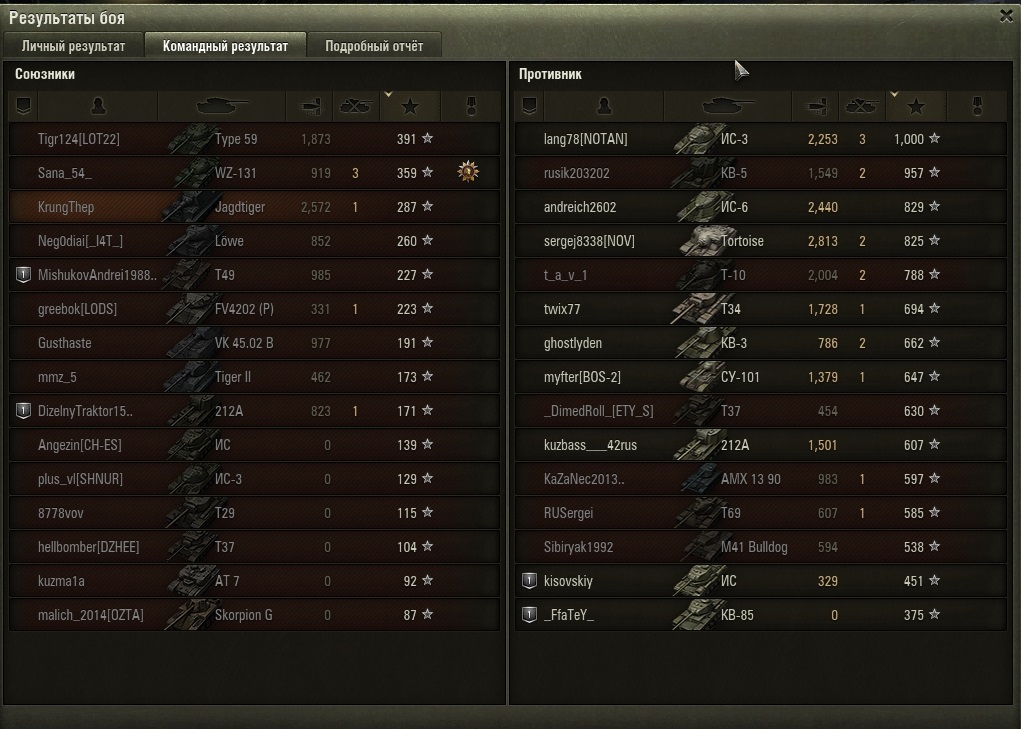Screen dimensions: 1021x729
Task: Select enemy player lang78[NOTAN]
Action: point(585,139)
